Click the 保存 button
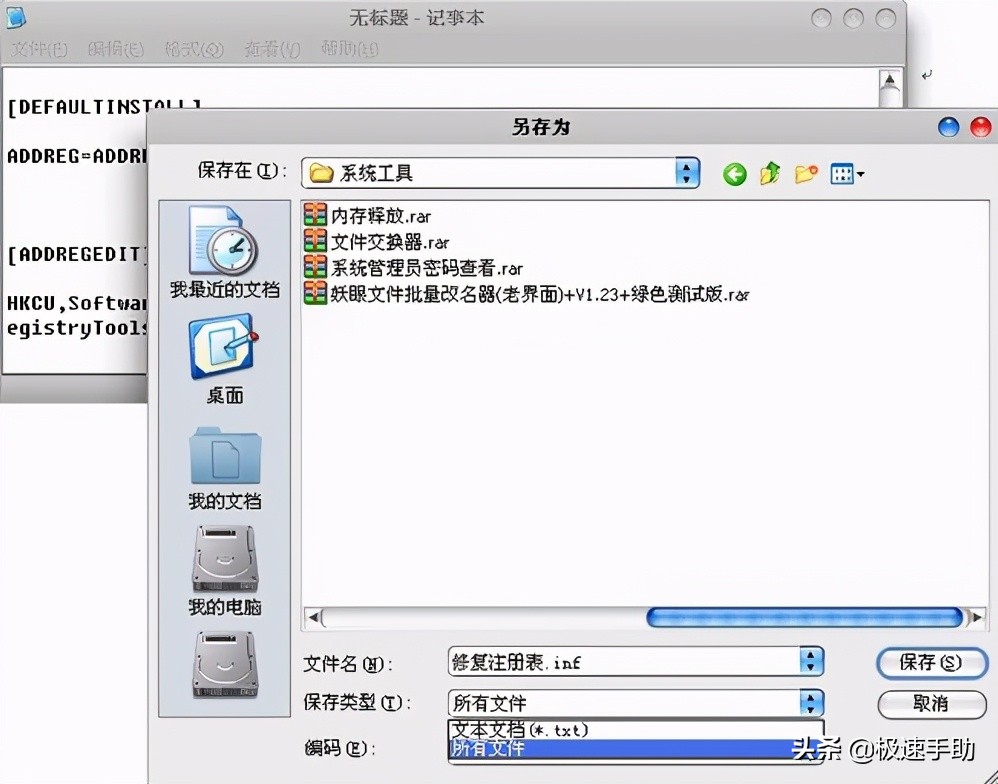998x784 pixels. point(931,663)
